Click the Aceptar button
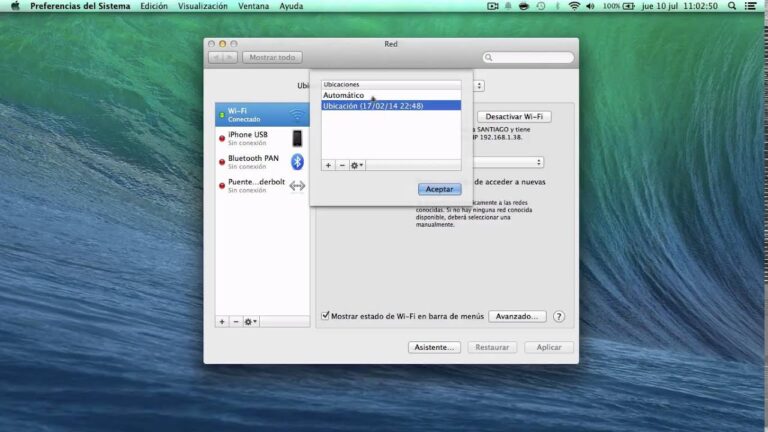This screenshot has height=432, width=768. 439,189
